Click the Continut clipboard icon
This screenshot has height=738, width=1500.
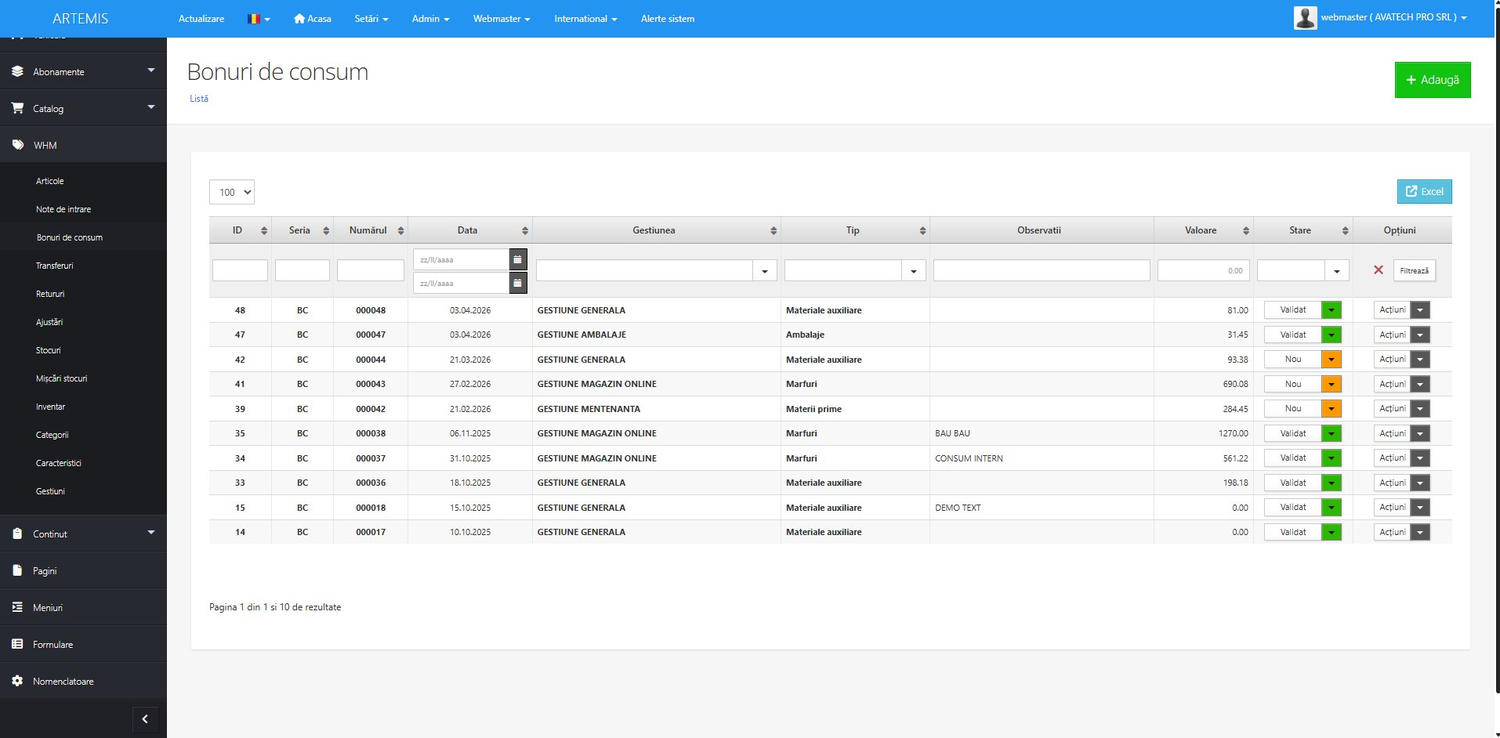tap(17, 534)
